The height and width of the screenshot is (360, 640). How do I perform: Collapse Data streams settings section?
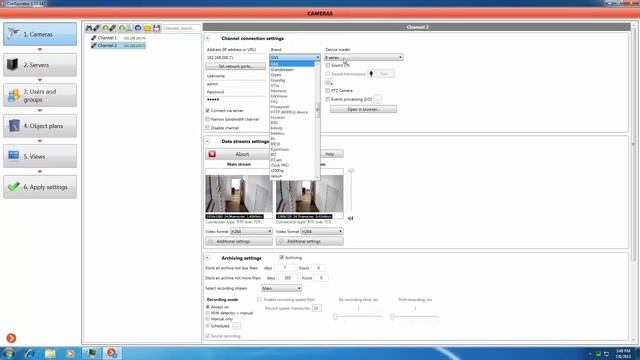coord(207,141)
